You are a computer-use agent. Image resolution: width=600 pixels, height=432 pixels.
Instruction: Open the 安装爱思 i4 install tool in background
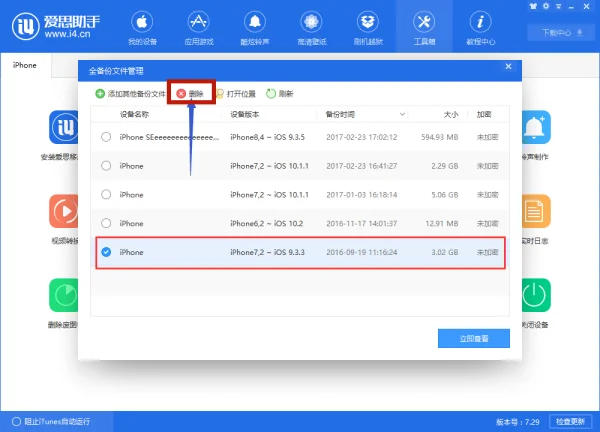(x=64, y=127)
